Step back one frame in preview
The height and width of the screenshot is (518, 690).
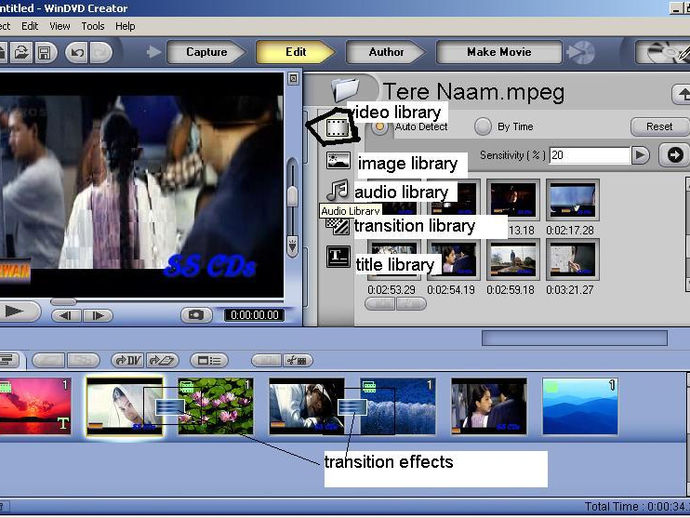66,316
